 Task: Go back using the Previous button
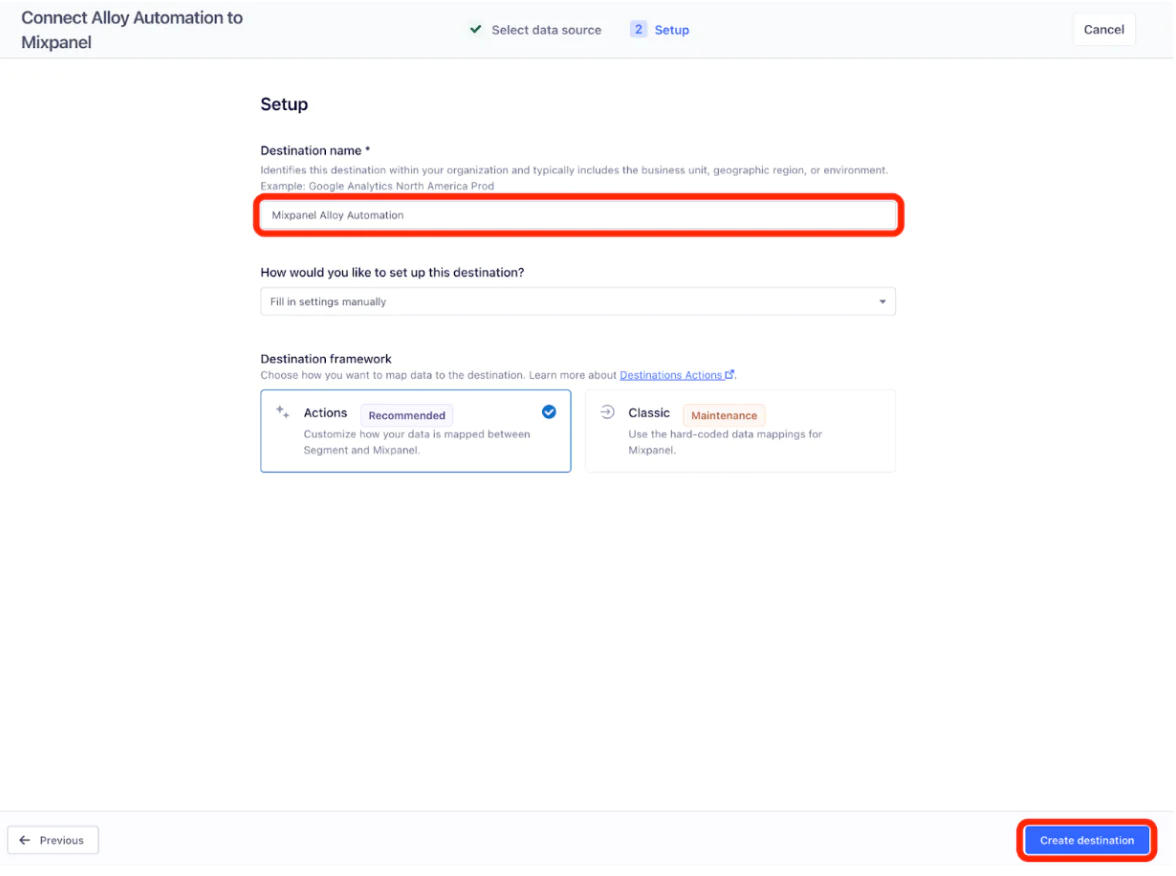53,840
